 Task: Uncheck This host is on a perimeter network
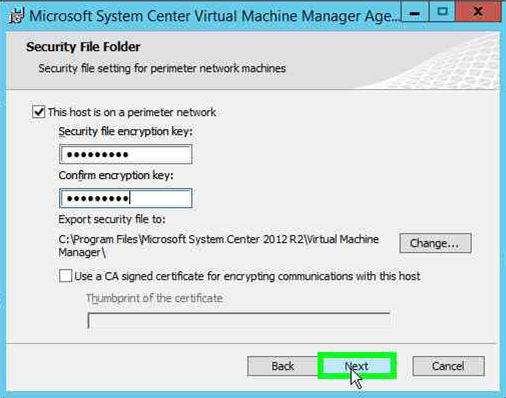click(39, 112)
